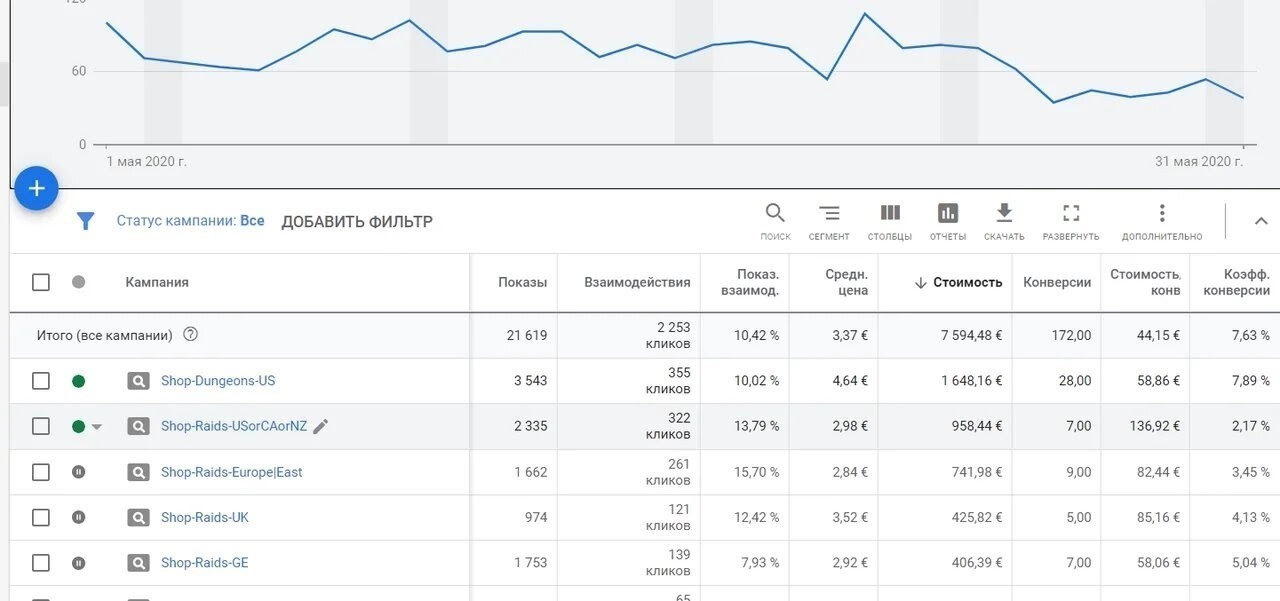Select the 136,92 € cost per conversion cell
Viewport: 1280px width, 601px height.
click(x=1155, y=426)
